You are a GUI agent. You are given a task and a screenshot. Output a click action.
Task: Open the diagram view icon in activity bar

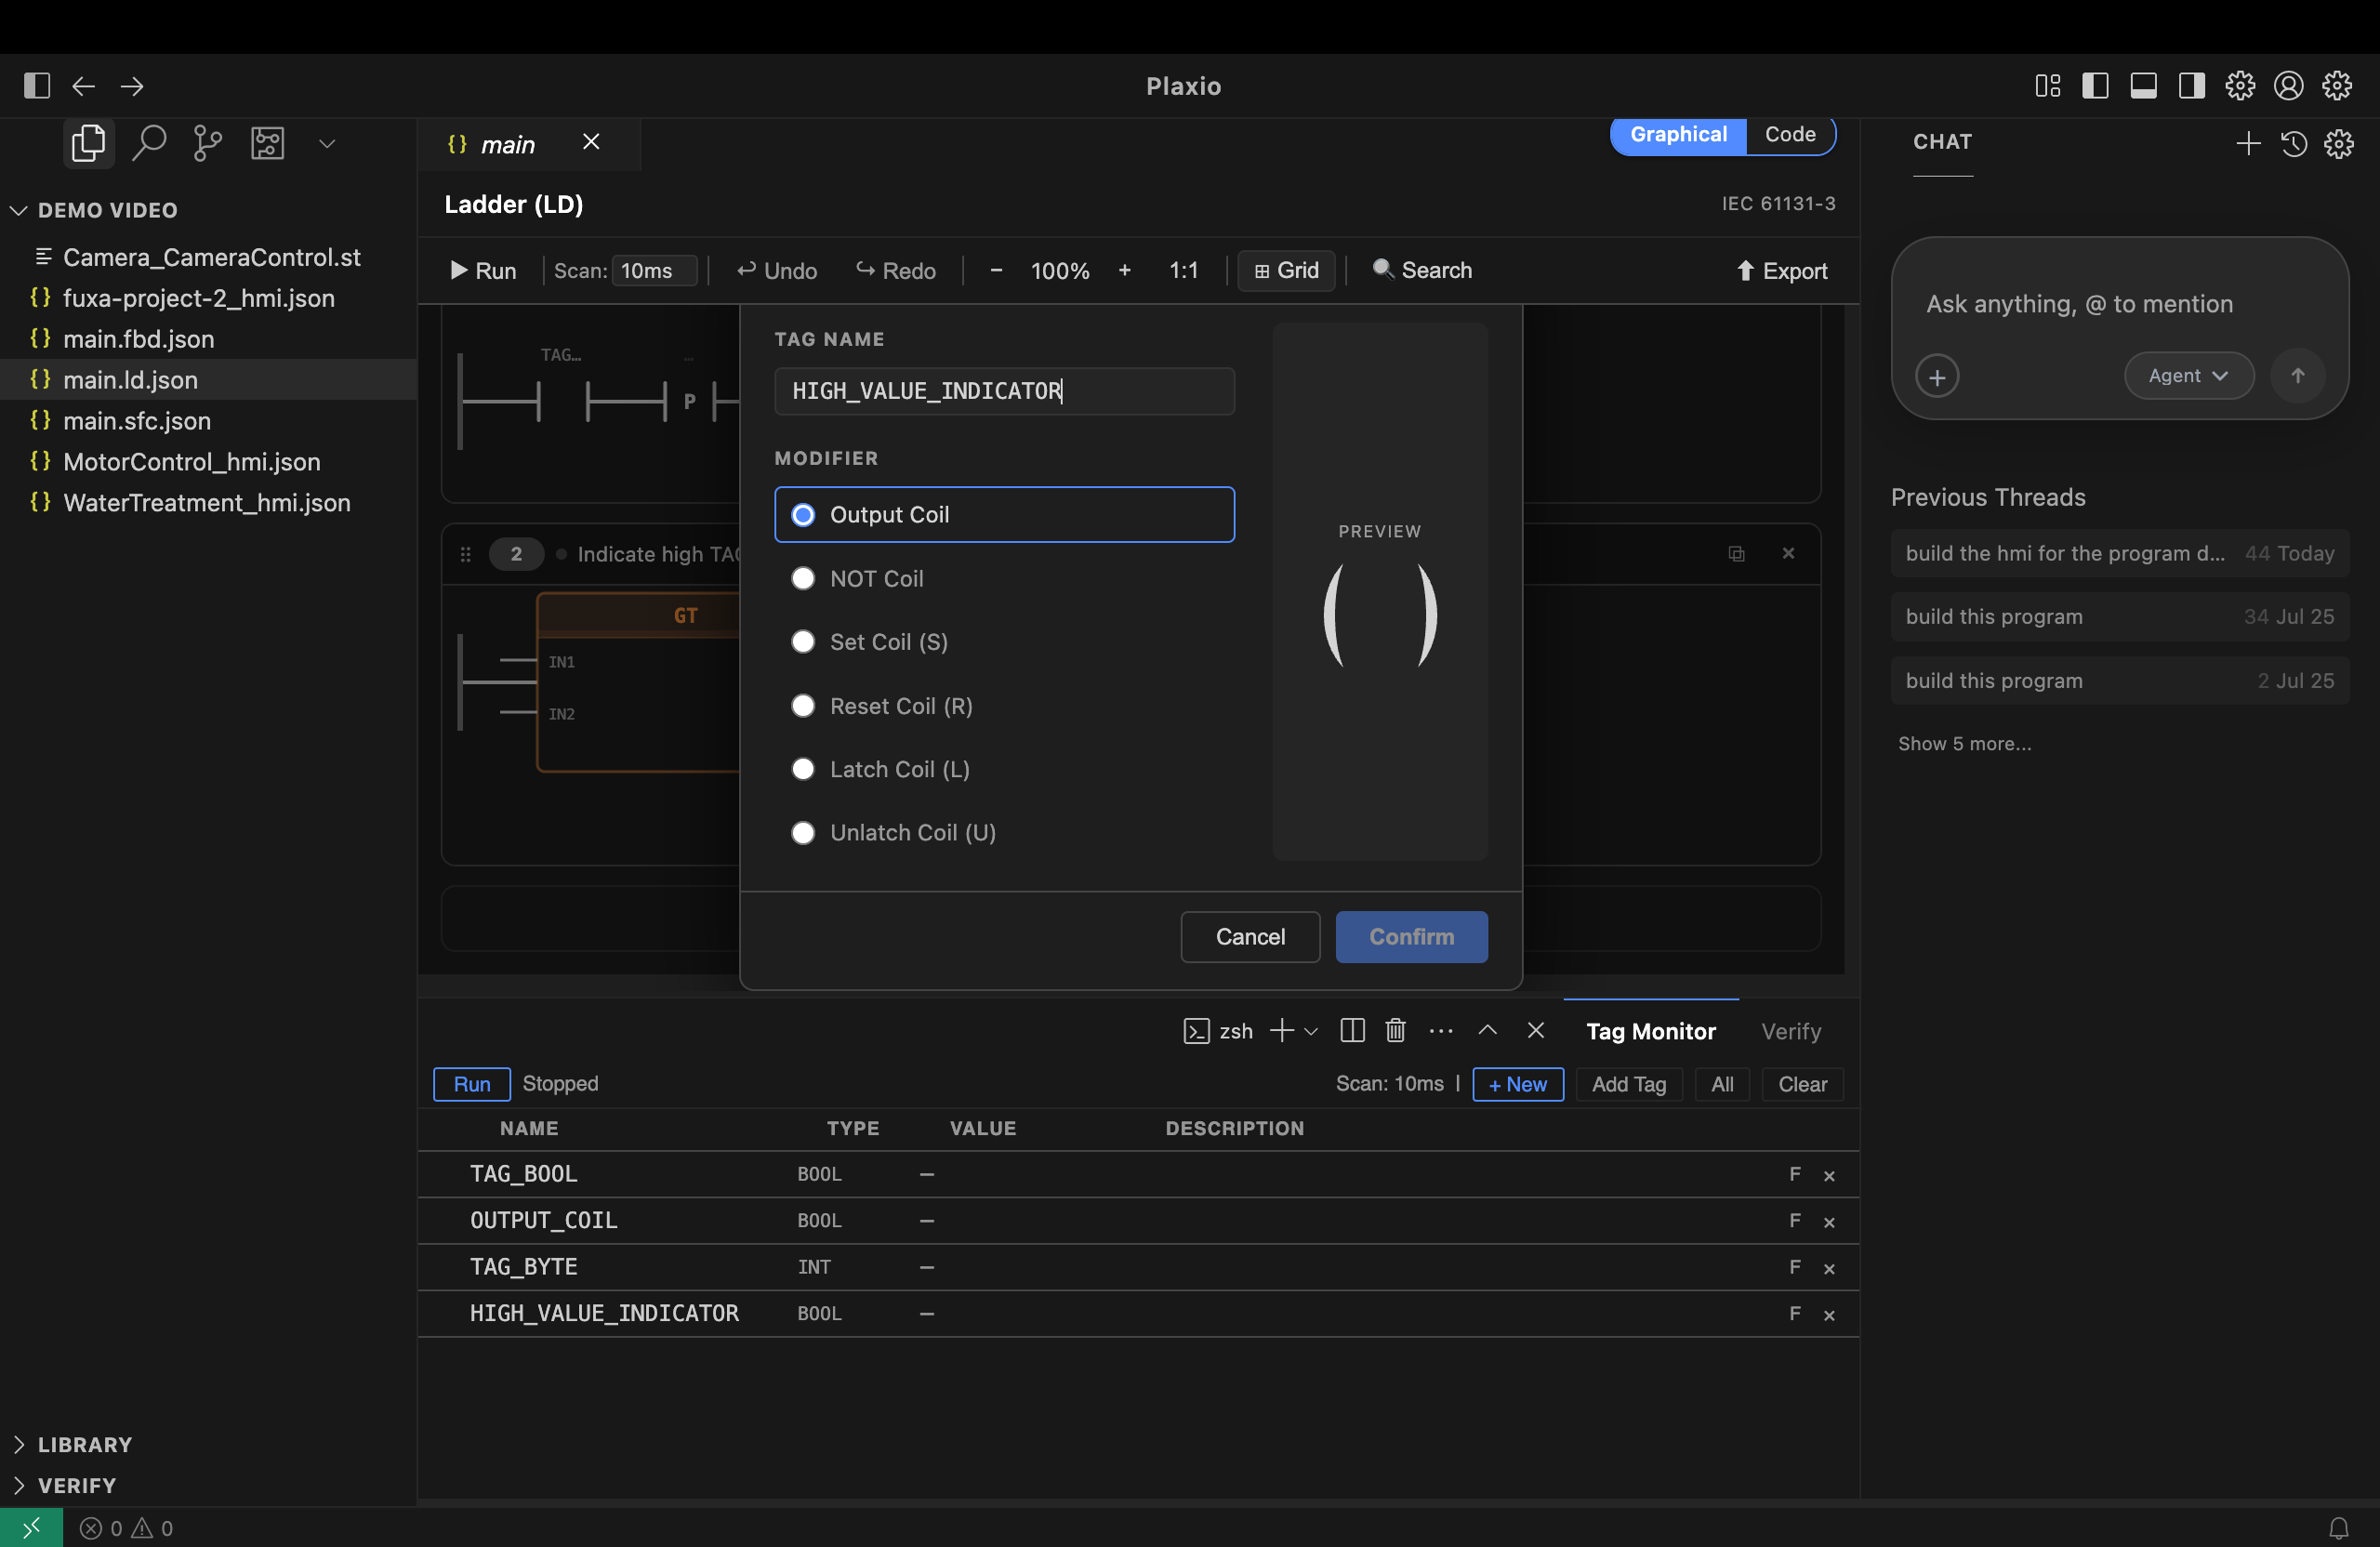[x=267, y=143]
